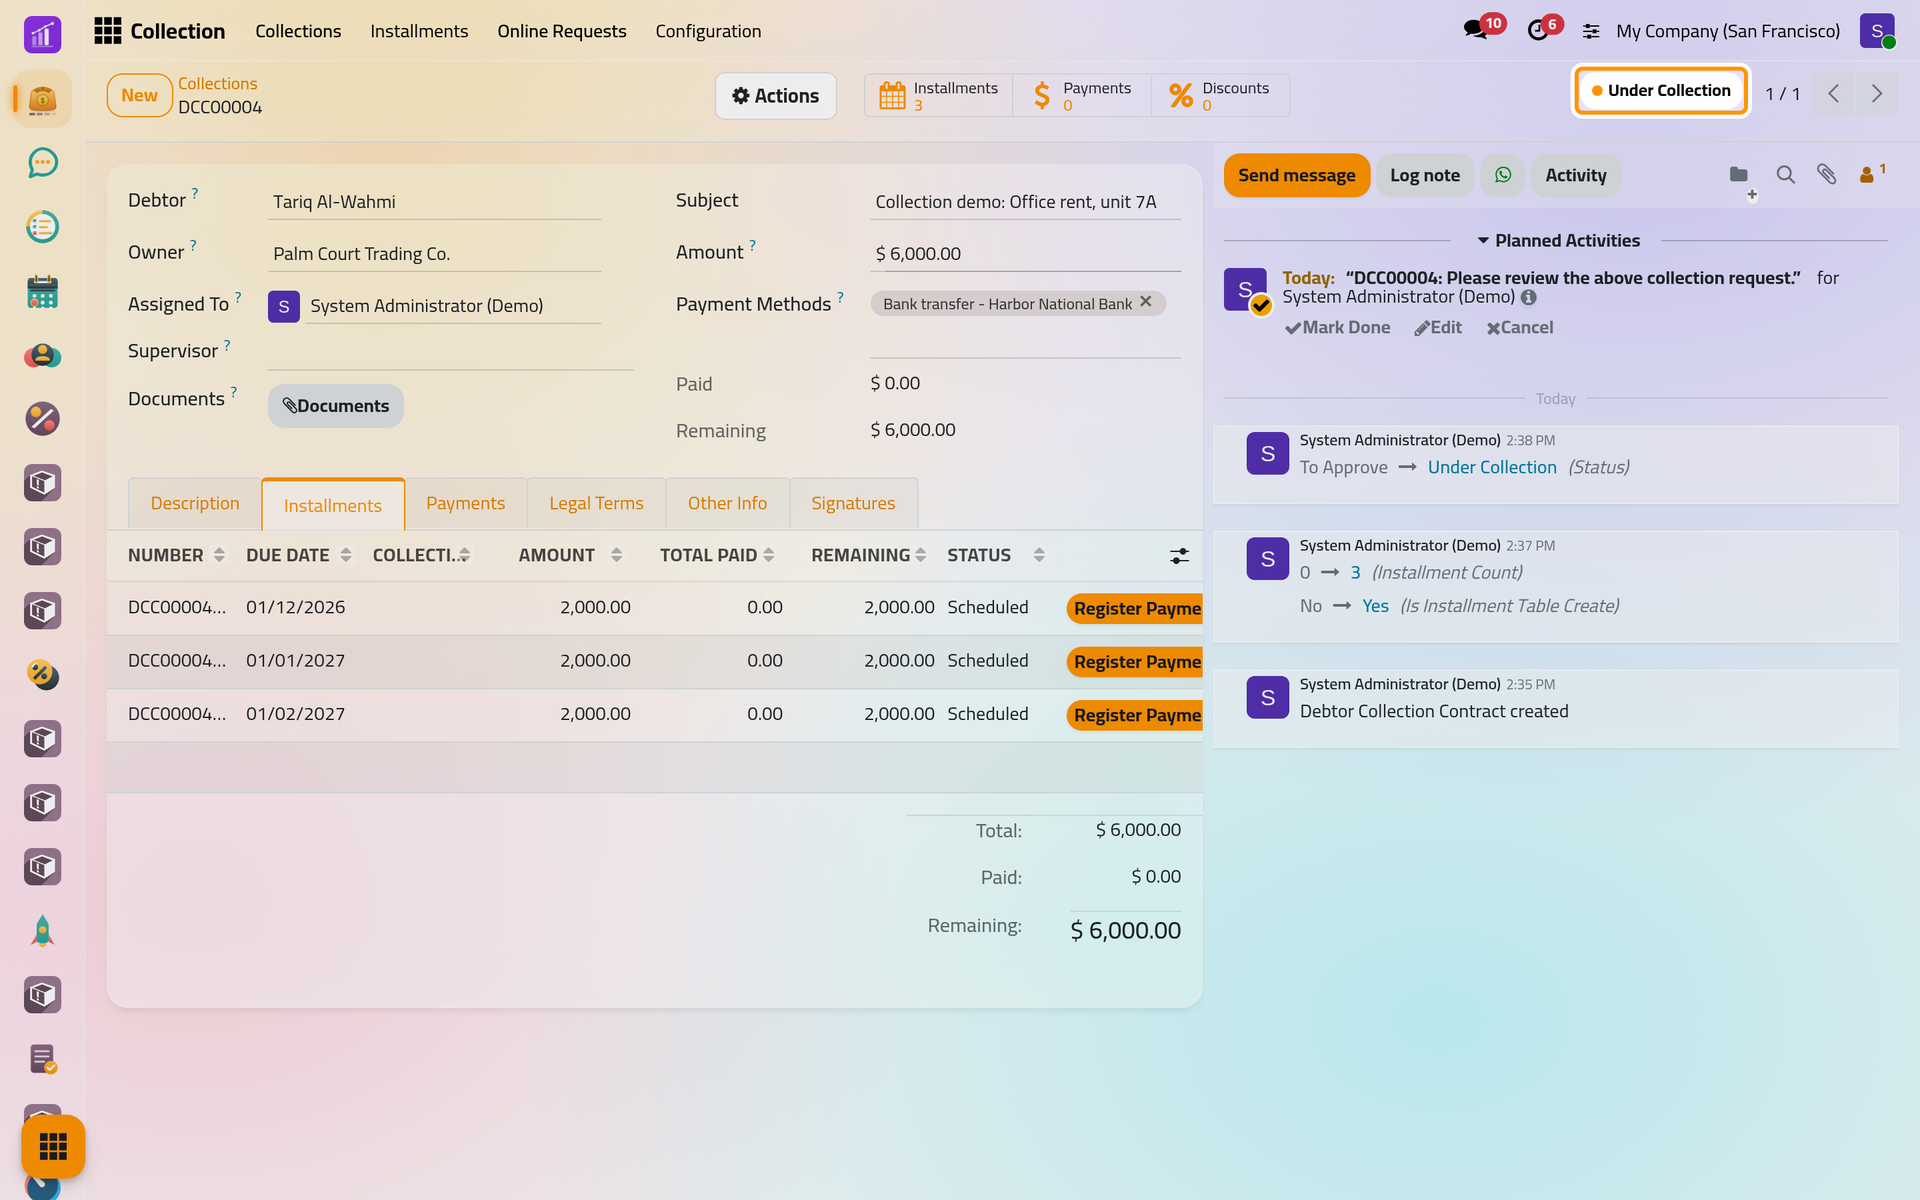This screenshot has height=1200, width=1920.
Task: Cancel the planned activity
Action: click(1519, 327)
